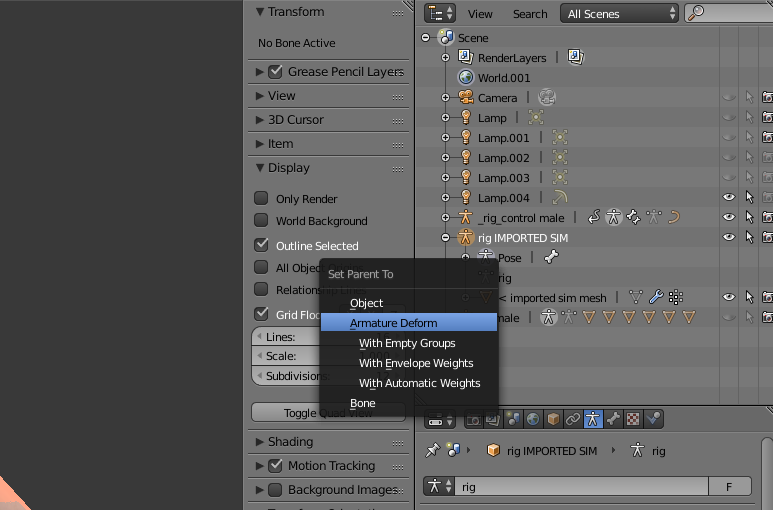Open the Physics properties tab
The image size is (773, 510).
653,419
